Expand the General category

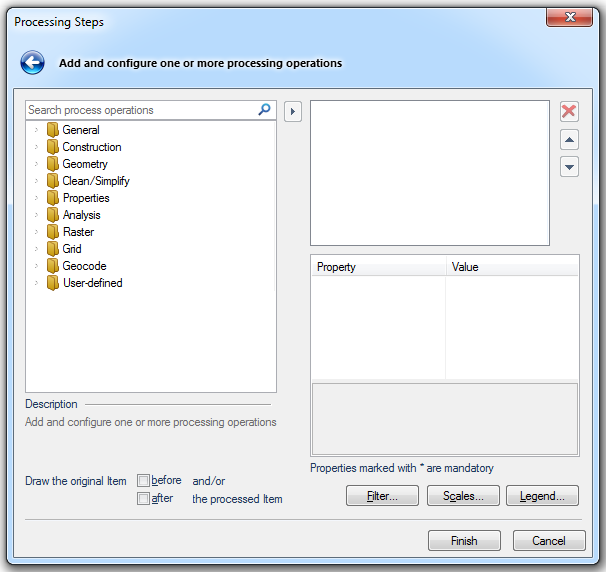pyautogui.click(x=36, y=130)
